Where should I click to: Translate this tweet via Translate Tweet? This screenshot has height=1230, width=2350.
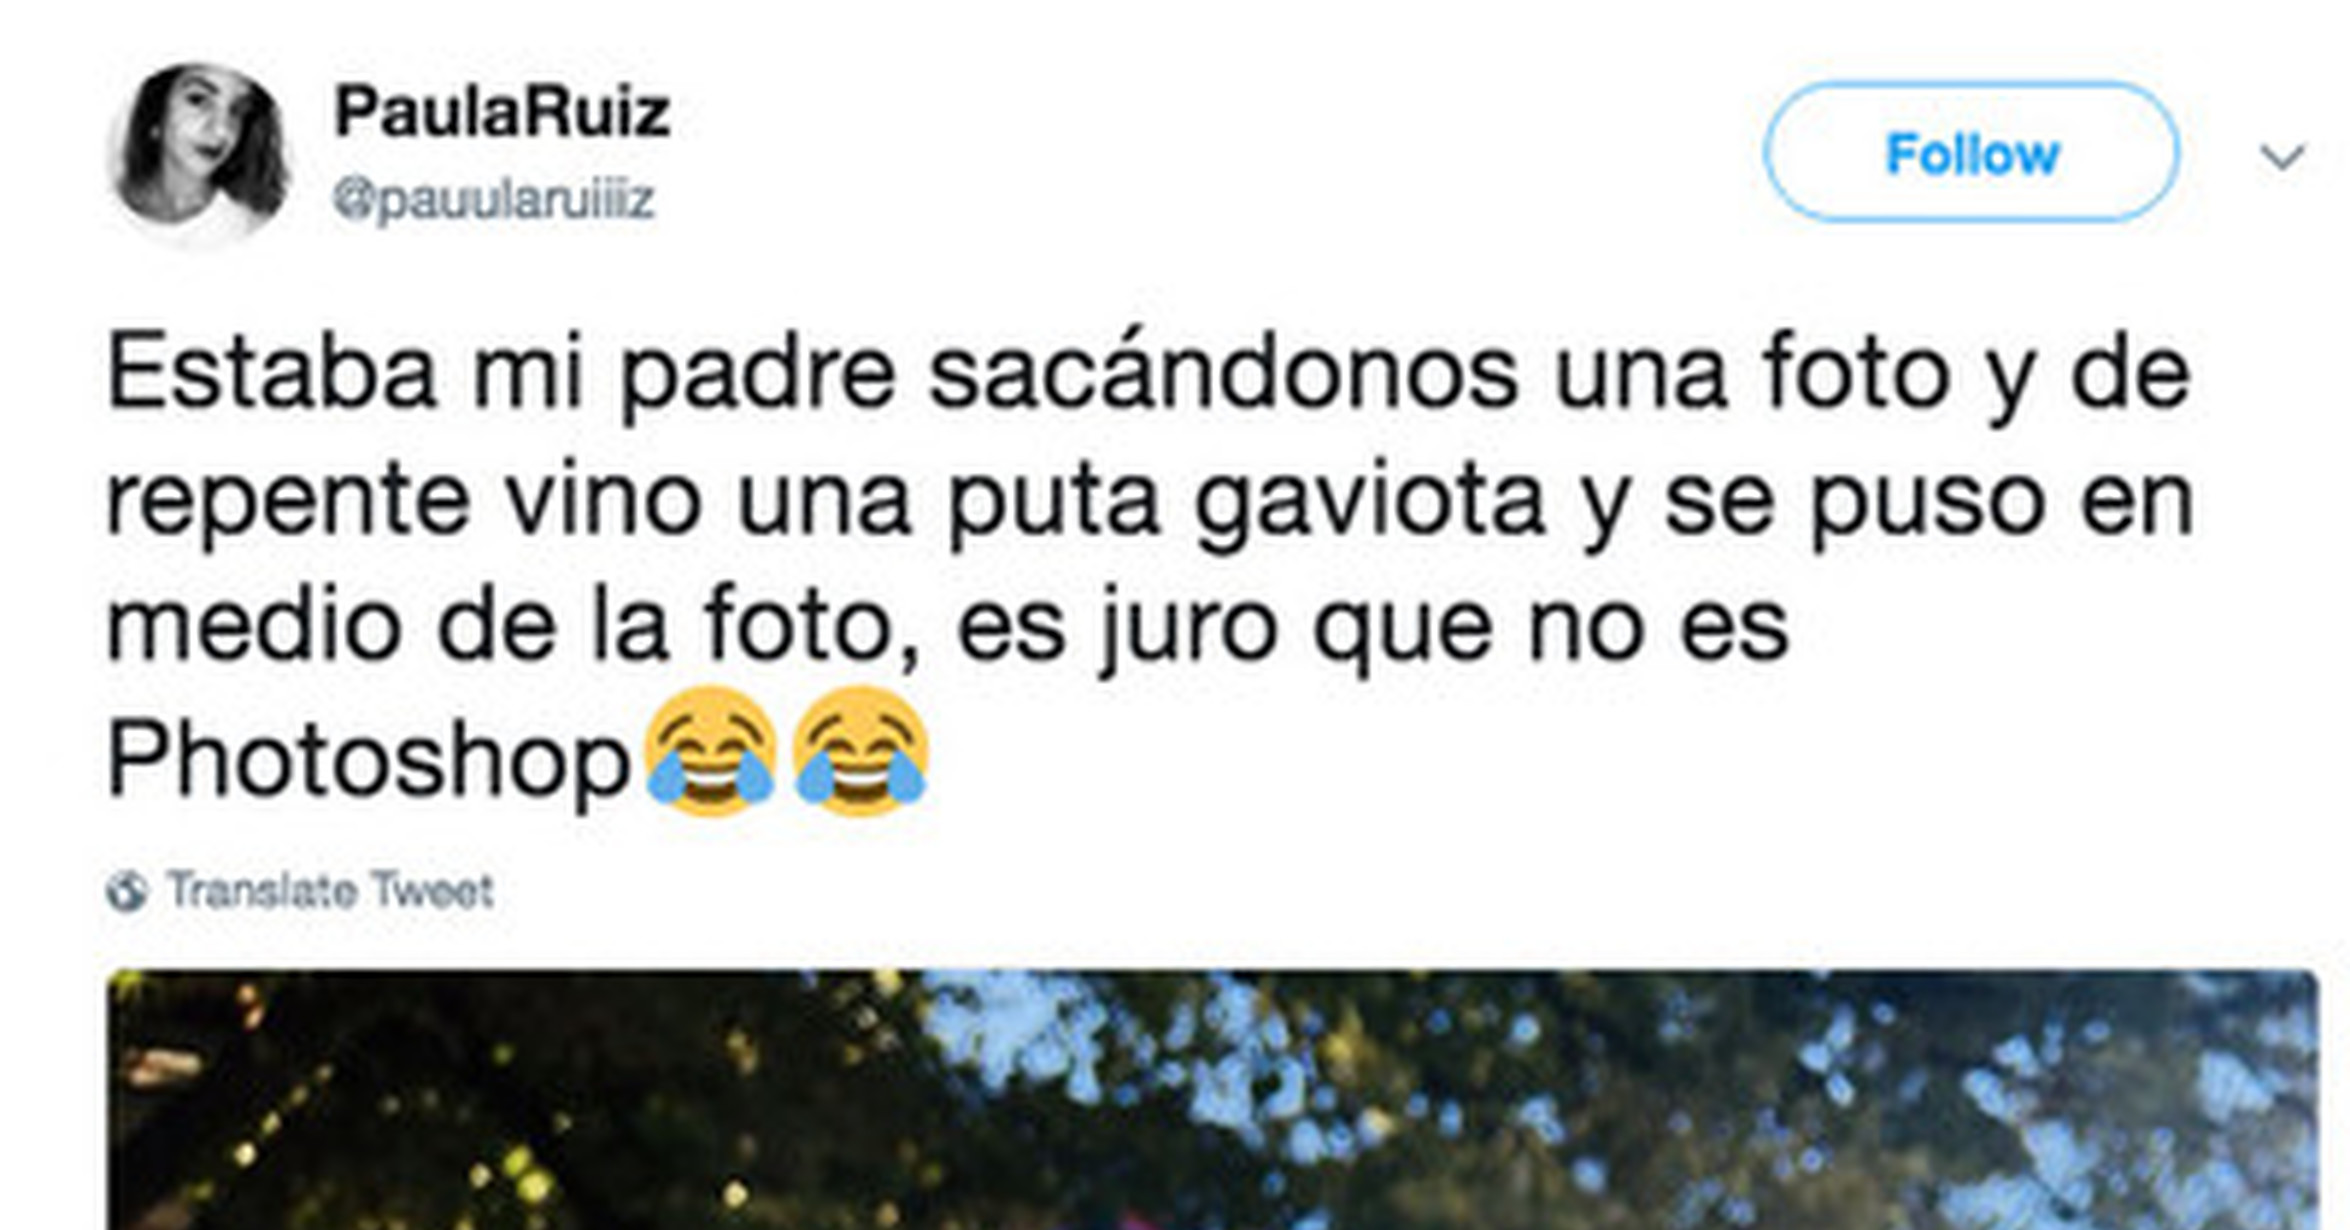pos(330,890)
